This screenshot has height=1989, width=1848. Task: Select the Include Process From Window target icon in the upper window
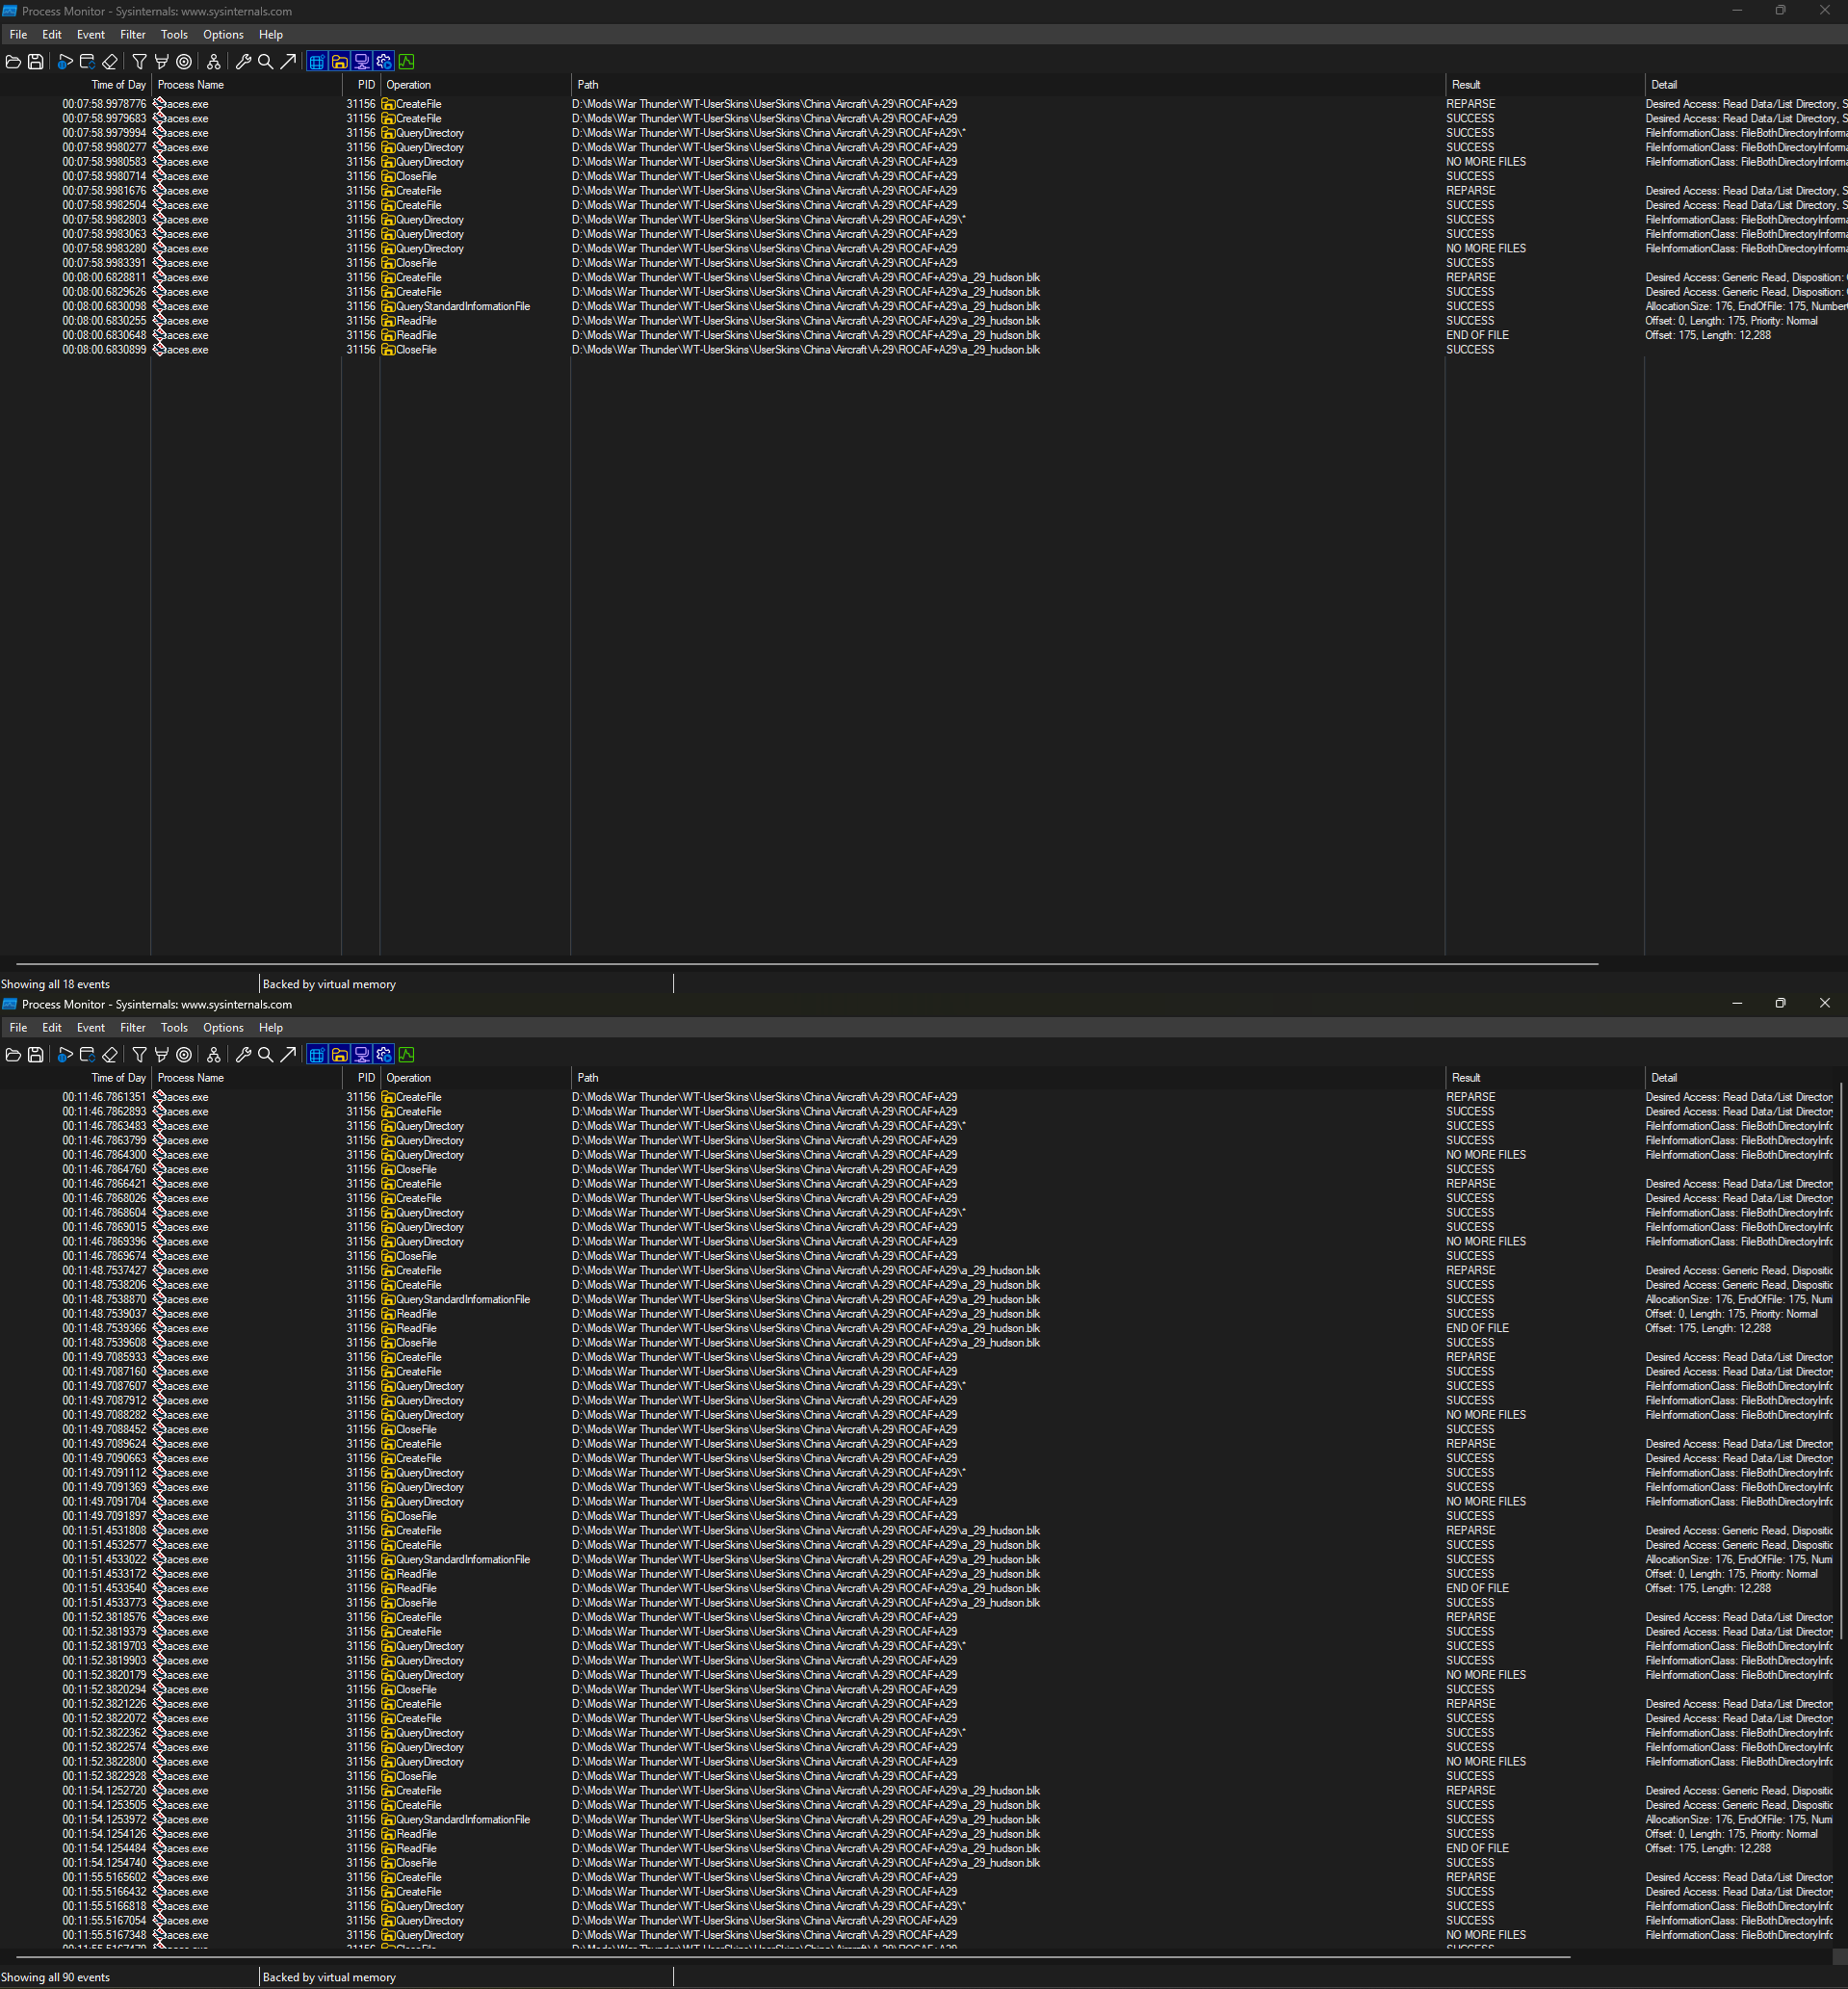pyautogui.click(x=184, y=62)
